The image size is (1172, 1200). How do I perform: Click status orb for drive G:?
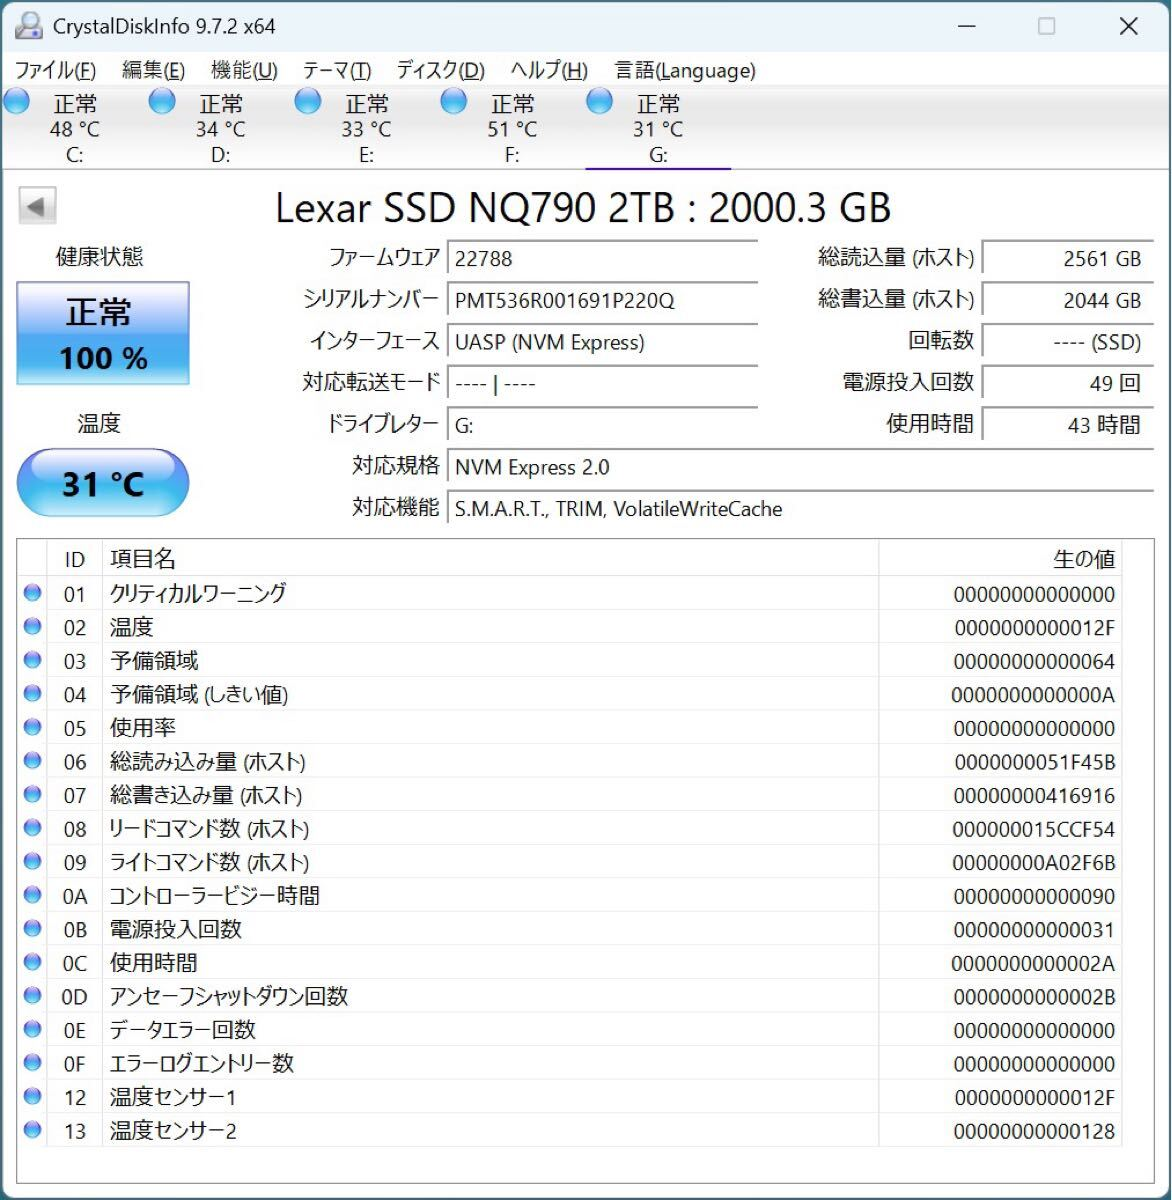click(600, 101)
